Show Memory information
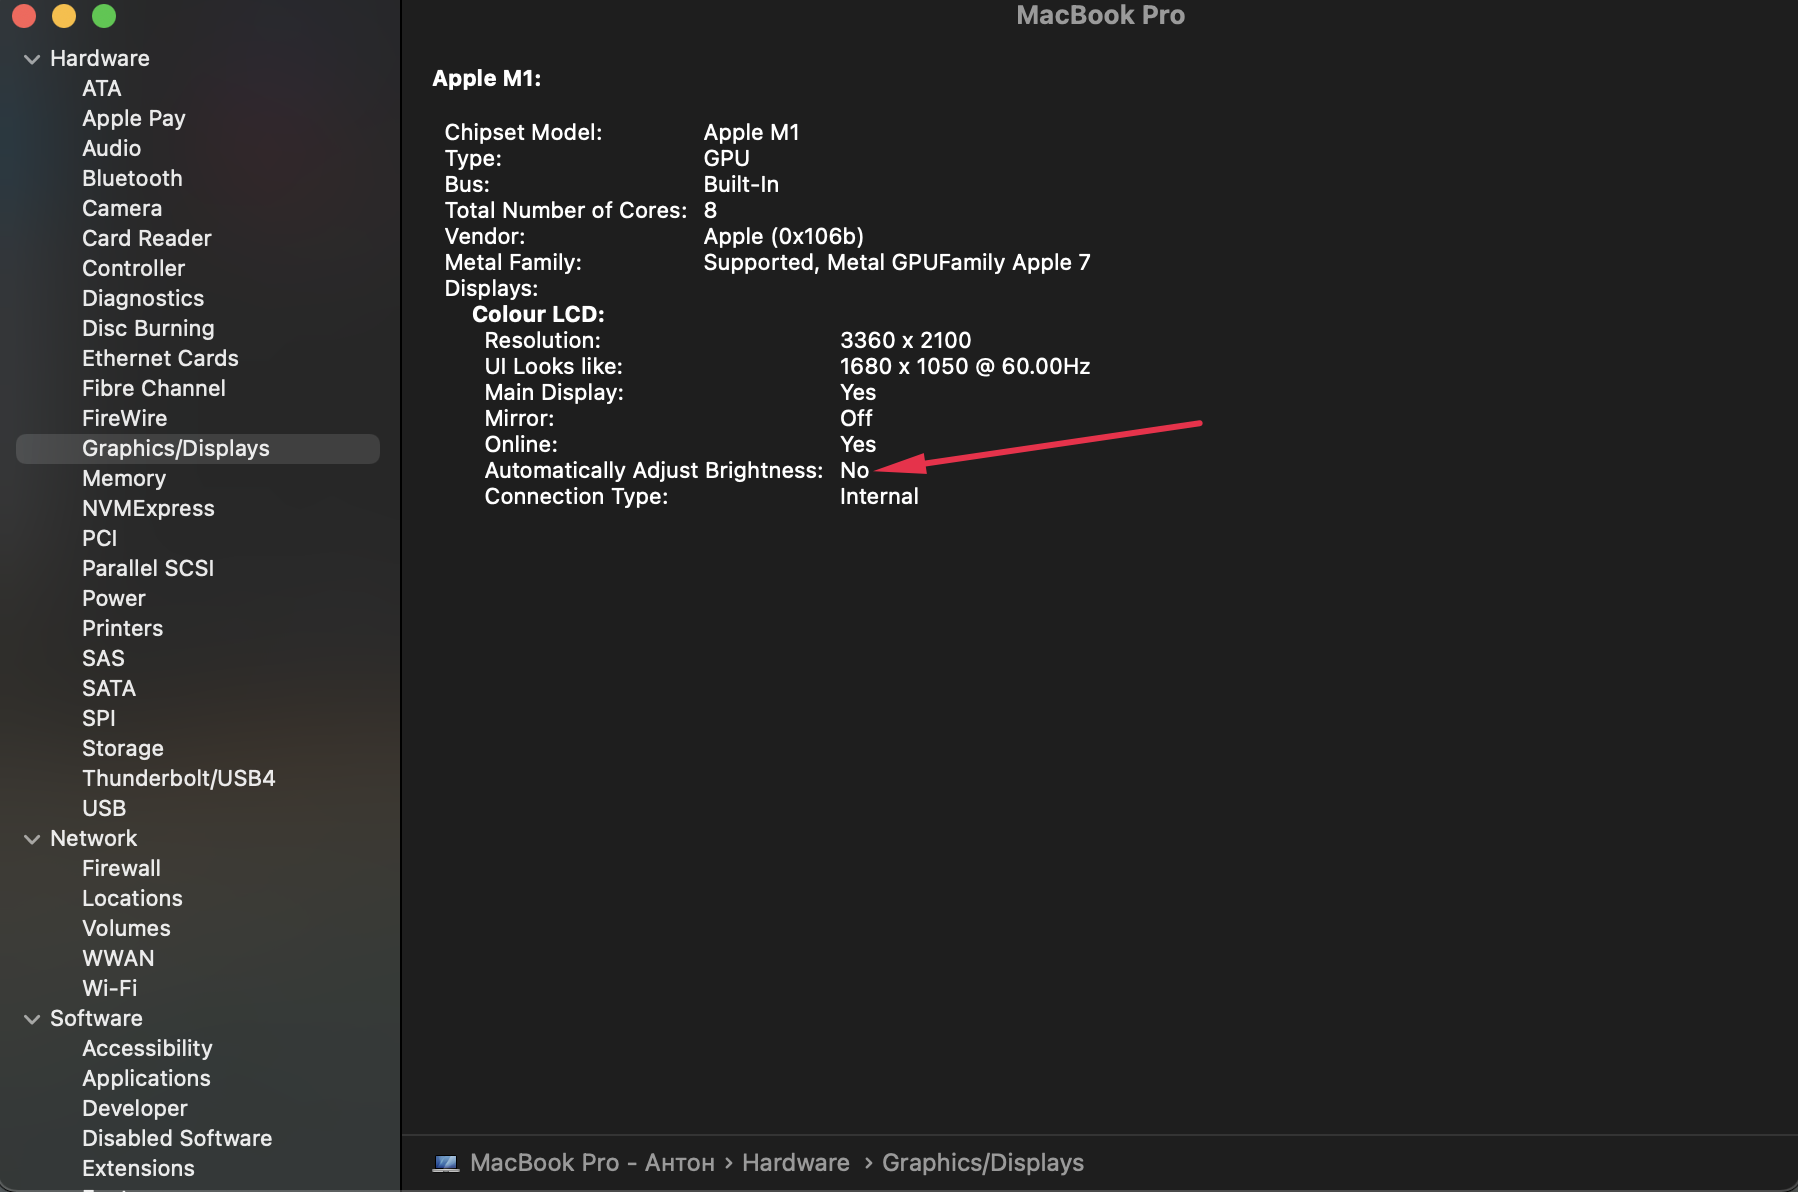 tap(124, 478)
